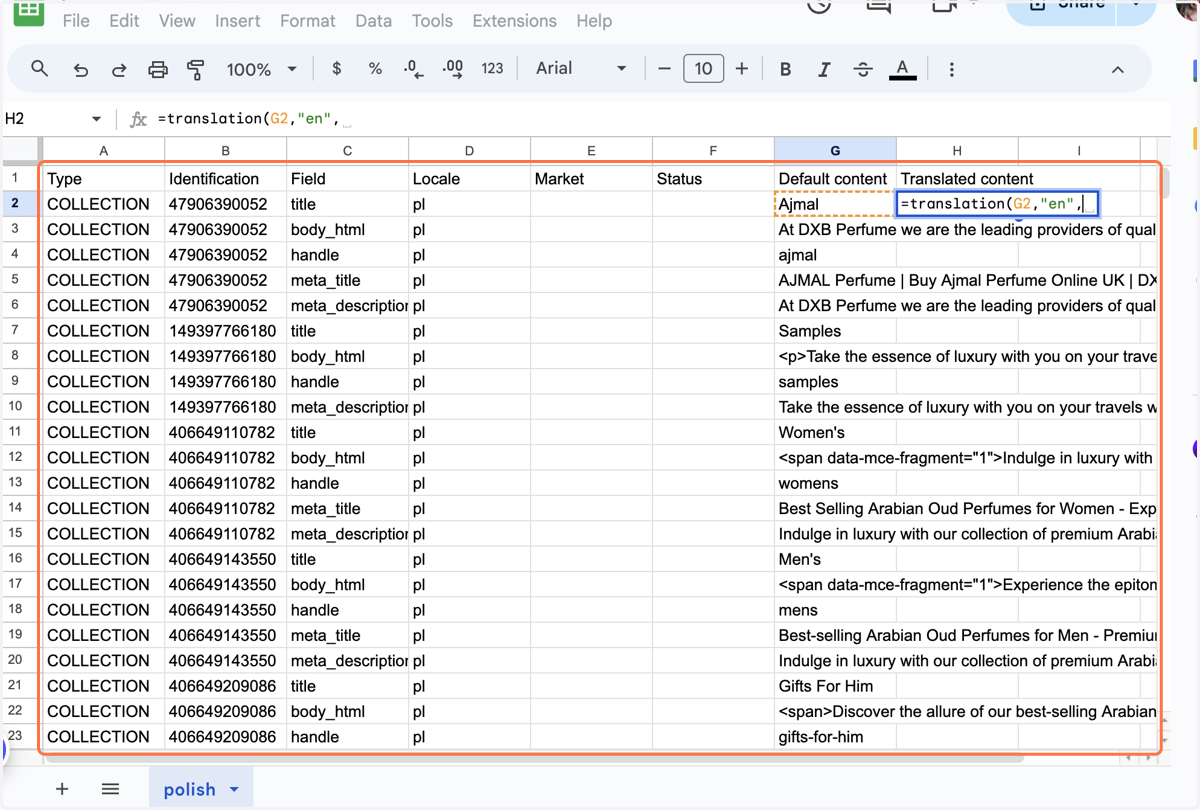Select column A header
Viewport: 1200px width, 810px height.
[103, 151]
